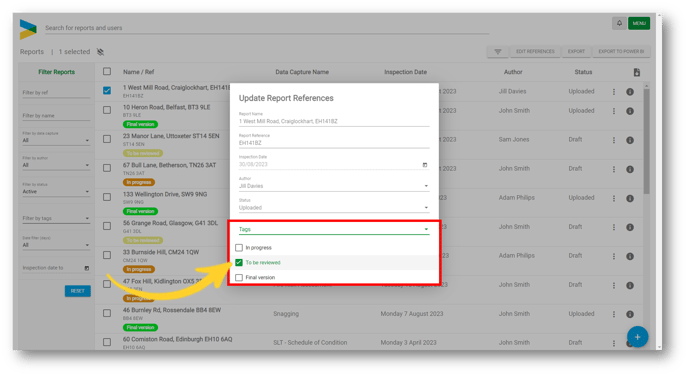Uncheck the 'To be reviewed' tag option
688x376 pixels.
(239, 262)
